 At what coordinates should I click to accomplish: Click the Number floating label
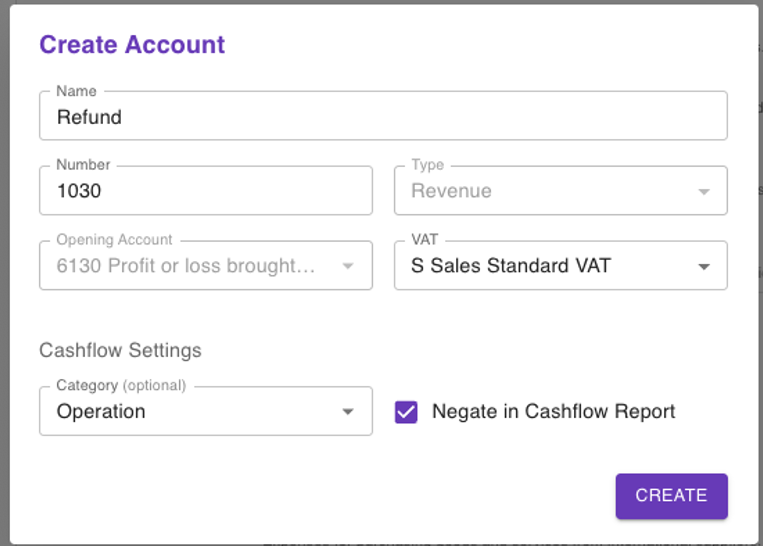click(83, 165)
